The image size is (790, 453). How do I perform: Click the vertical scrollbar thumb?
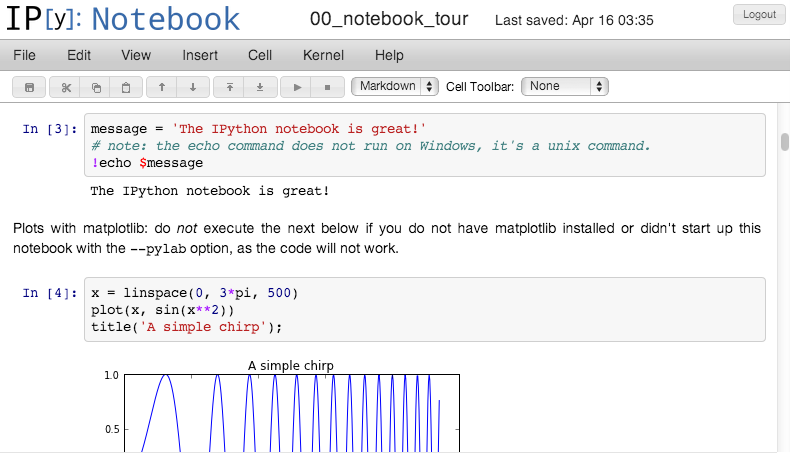tap(784, 142)
